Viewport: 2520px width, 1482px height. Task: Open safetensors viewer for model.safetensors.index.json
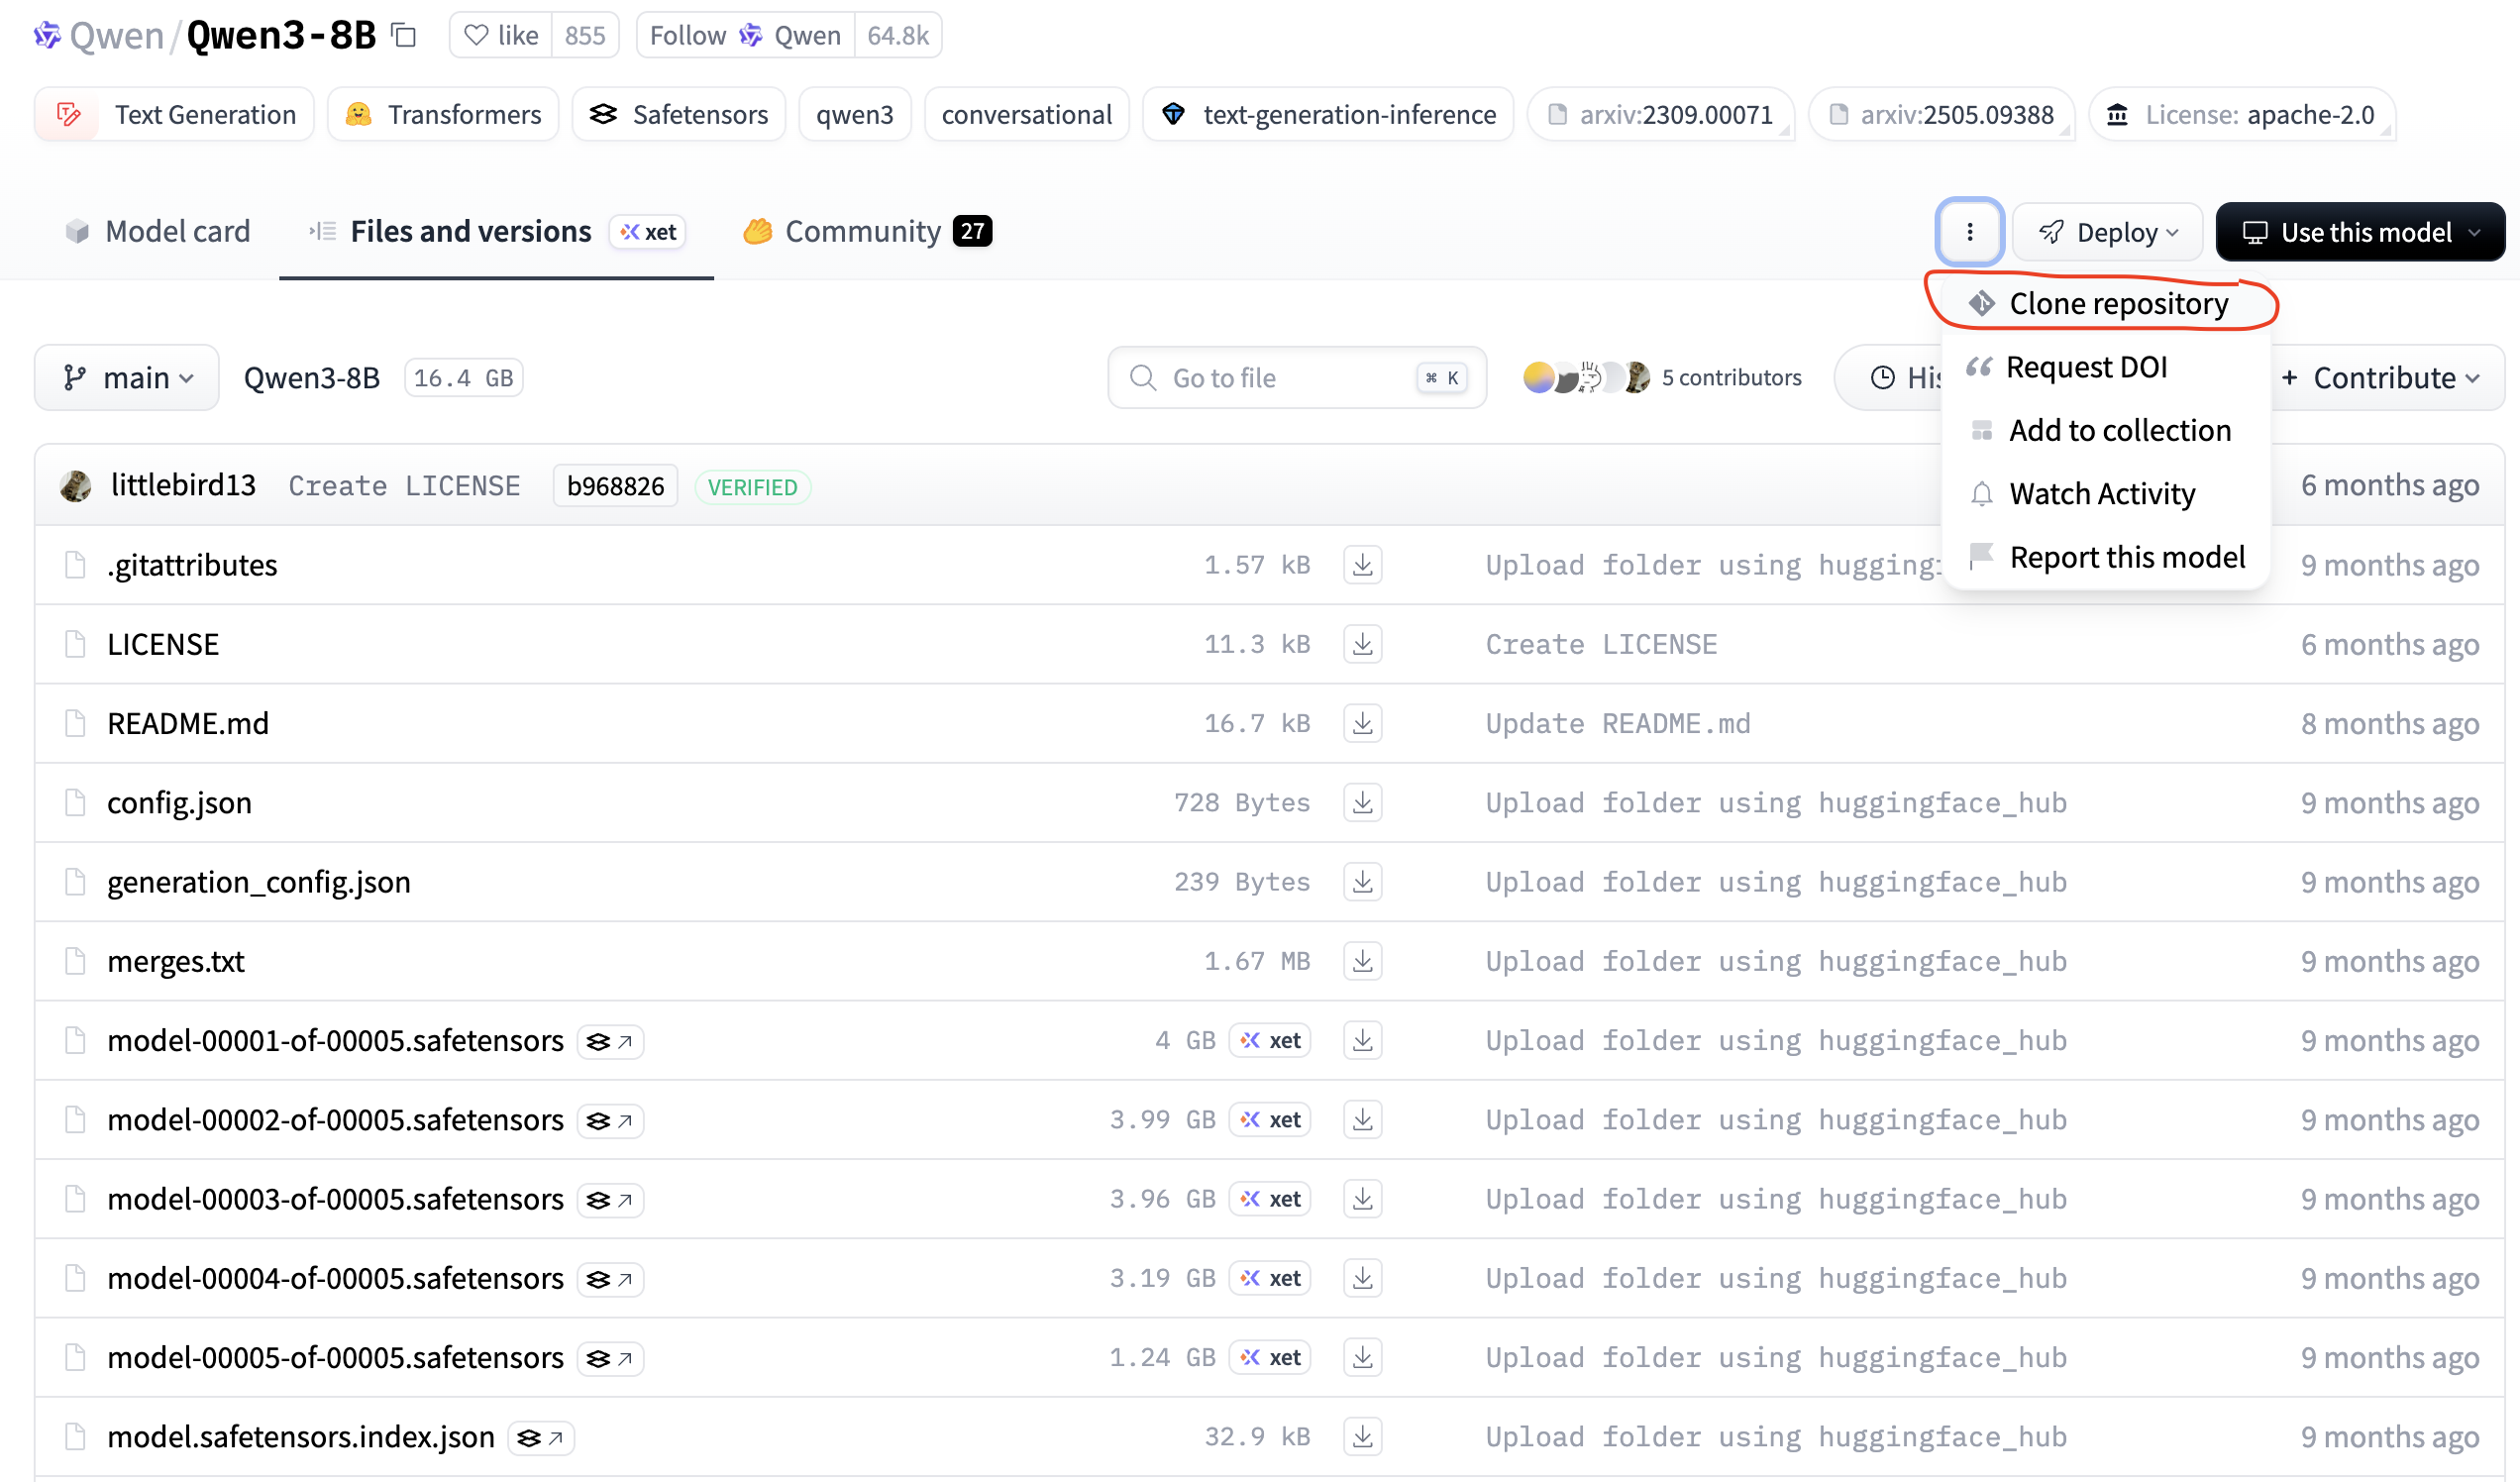(x=541, y=1437)
